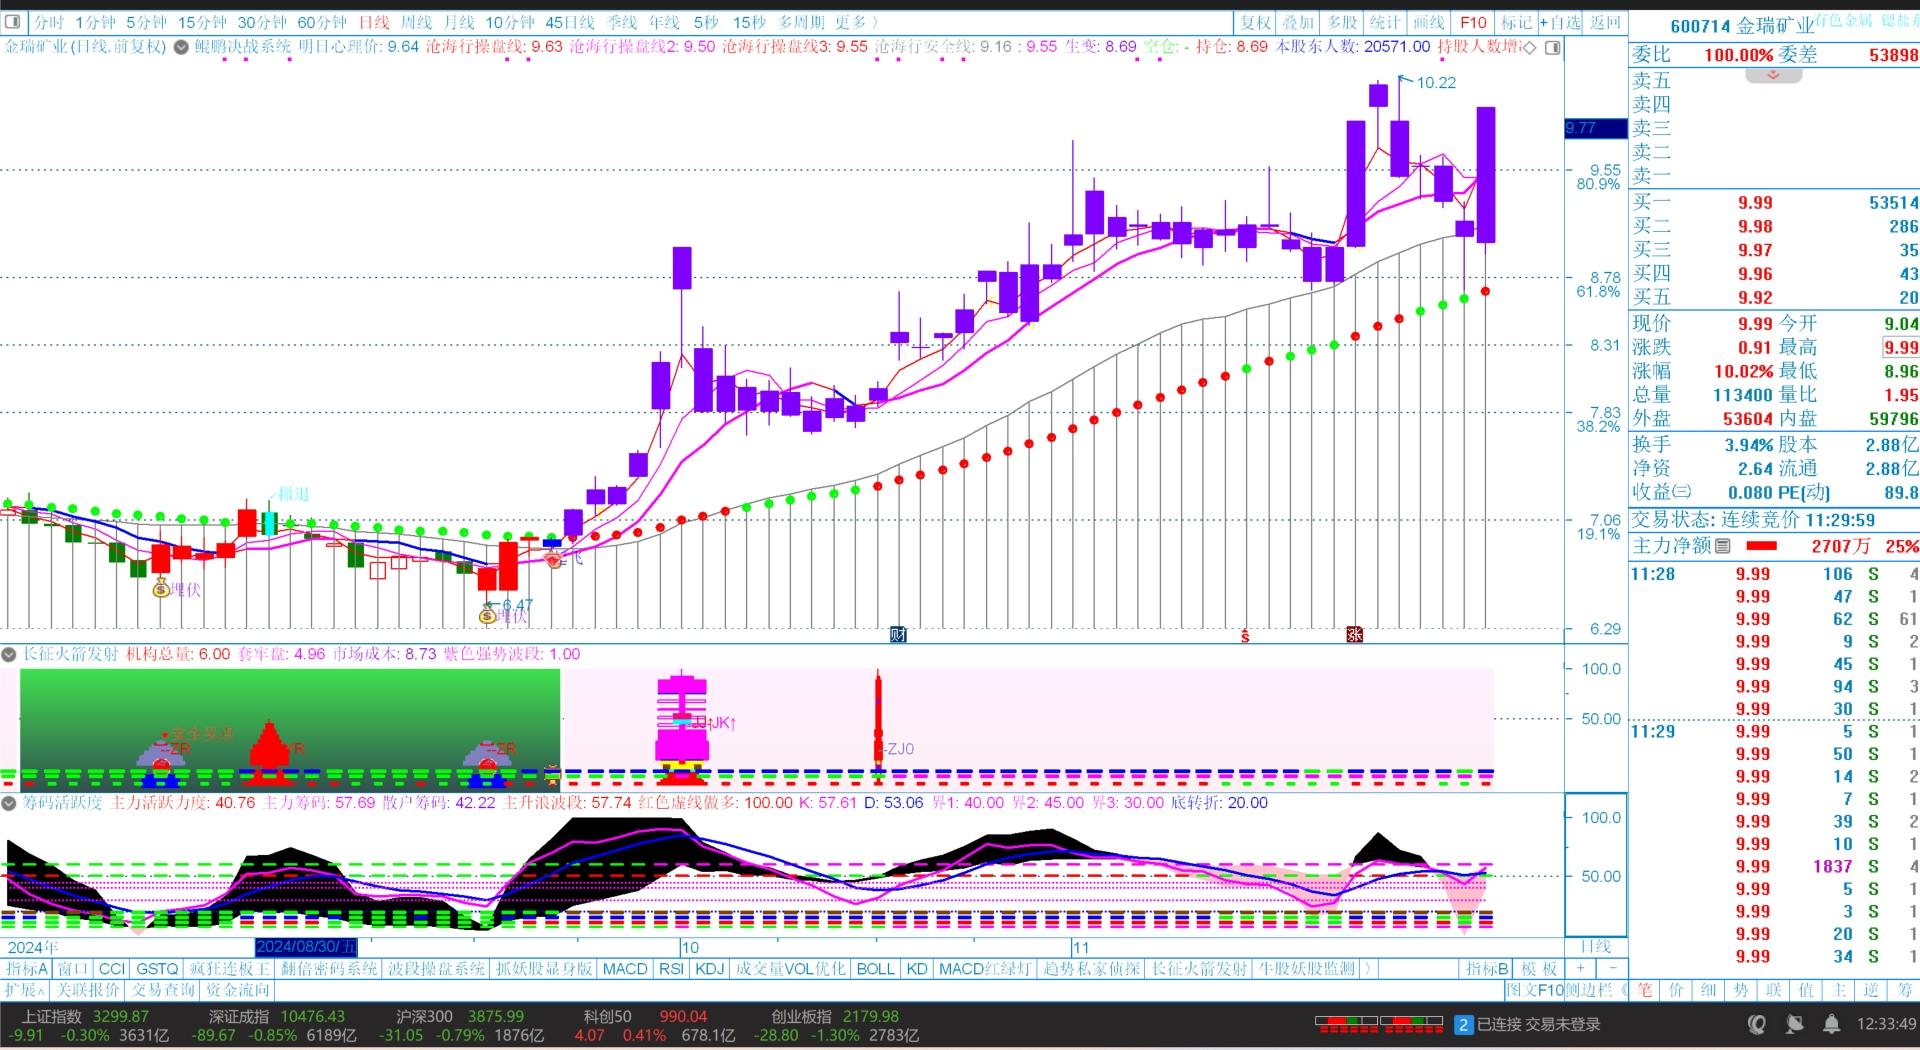Click the 返回 back button
The width and height of the screenshot is (1920, 1050).
click(1605, 22)
